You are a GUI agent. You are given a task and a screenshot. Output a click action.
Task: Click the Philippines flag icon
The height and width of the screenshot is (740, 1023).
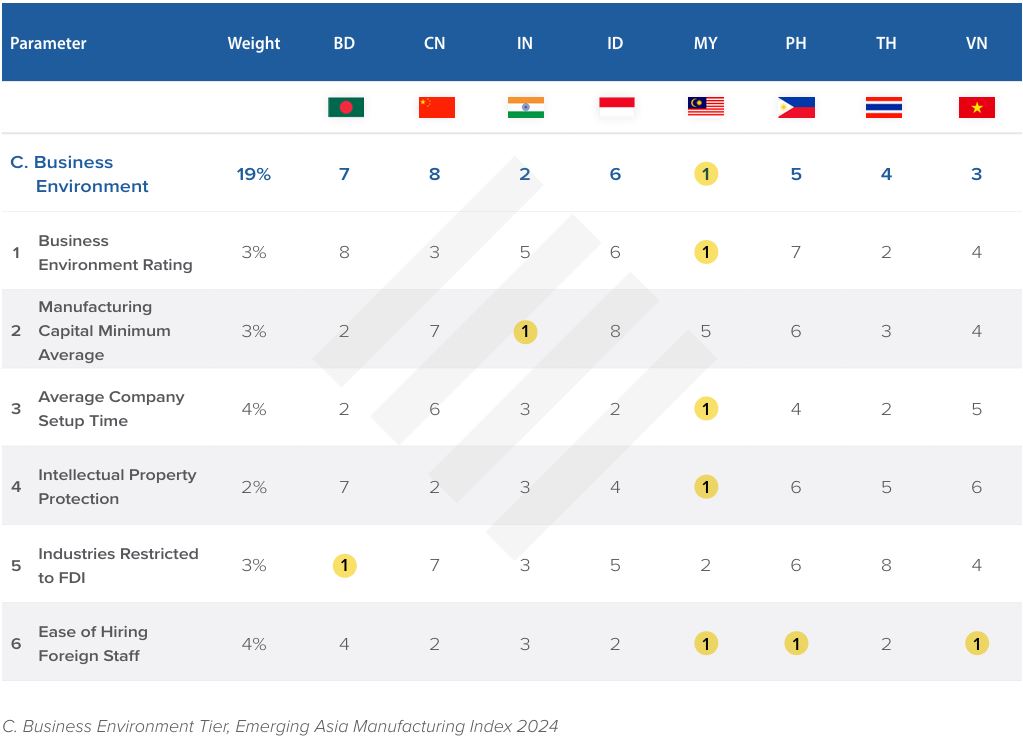pos(796,107)
